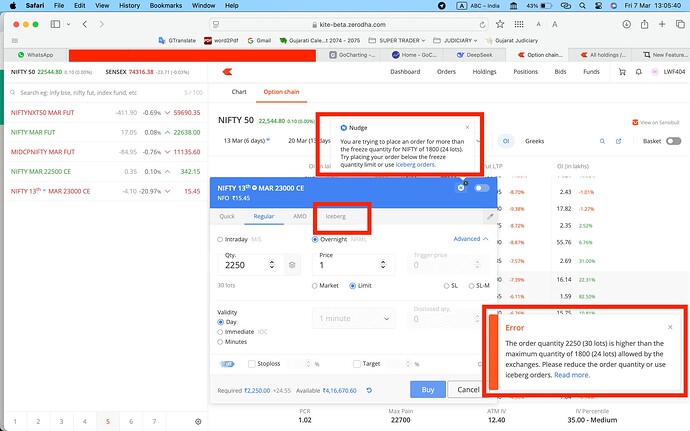
Task: Toggle the Basket switch
Action: pos(673,141)
